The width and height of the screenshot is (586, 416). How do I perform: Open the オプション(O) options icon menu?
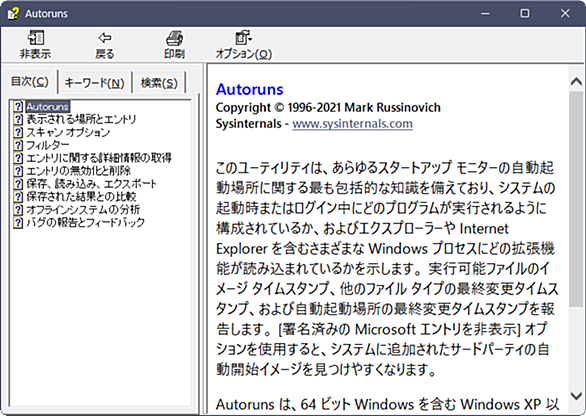244,38
